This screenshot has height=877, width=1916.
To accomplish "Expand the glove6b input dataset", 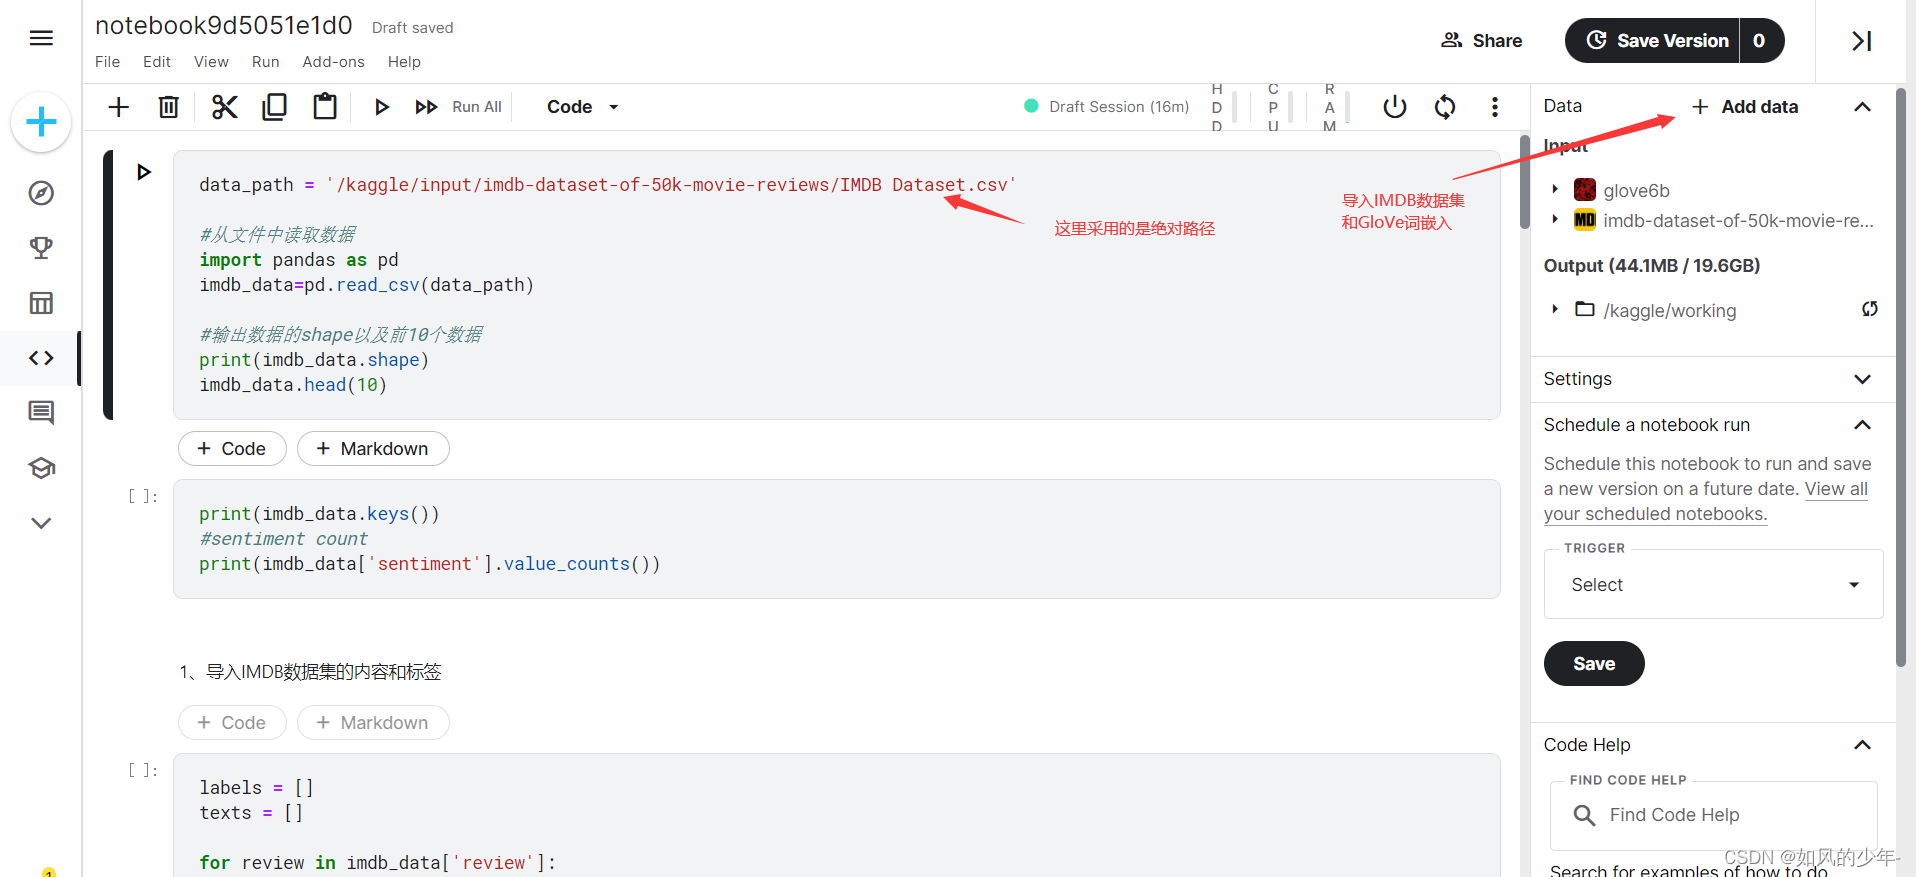I will click(x=1555, y=190).
